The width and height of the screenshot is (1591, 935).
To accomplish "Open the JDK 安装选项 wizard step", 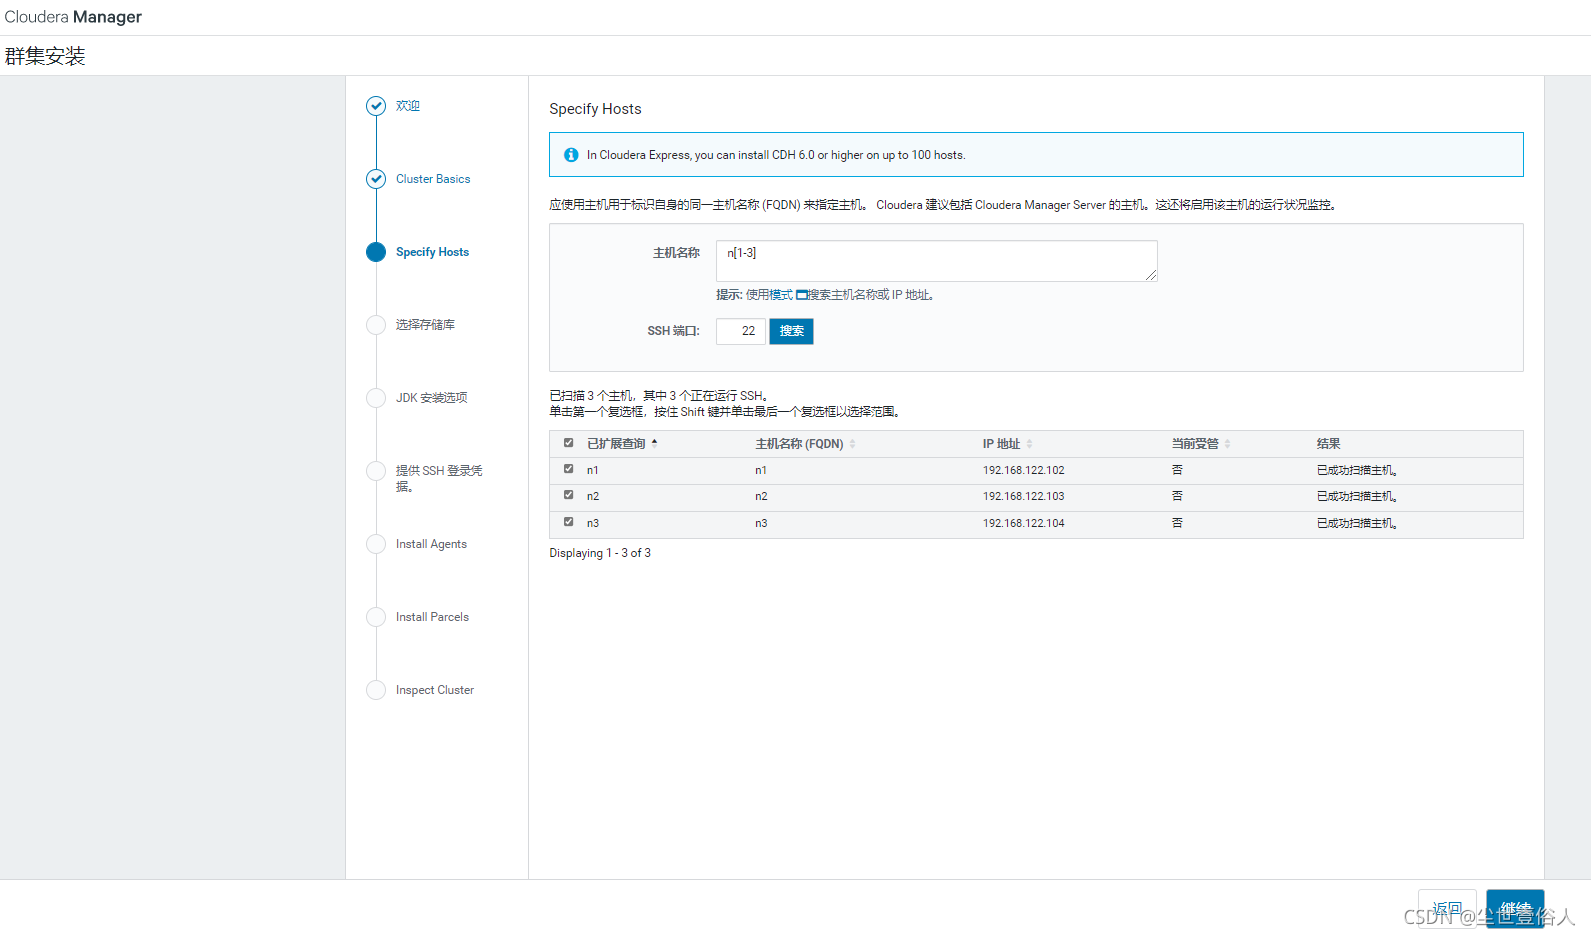I will click(x=431, y=398).
